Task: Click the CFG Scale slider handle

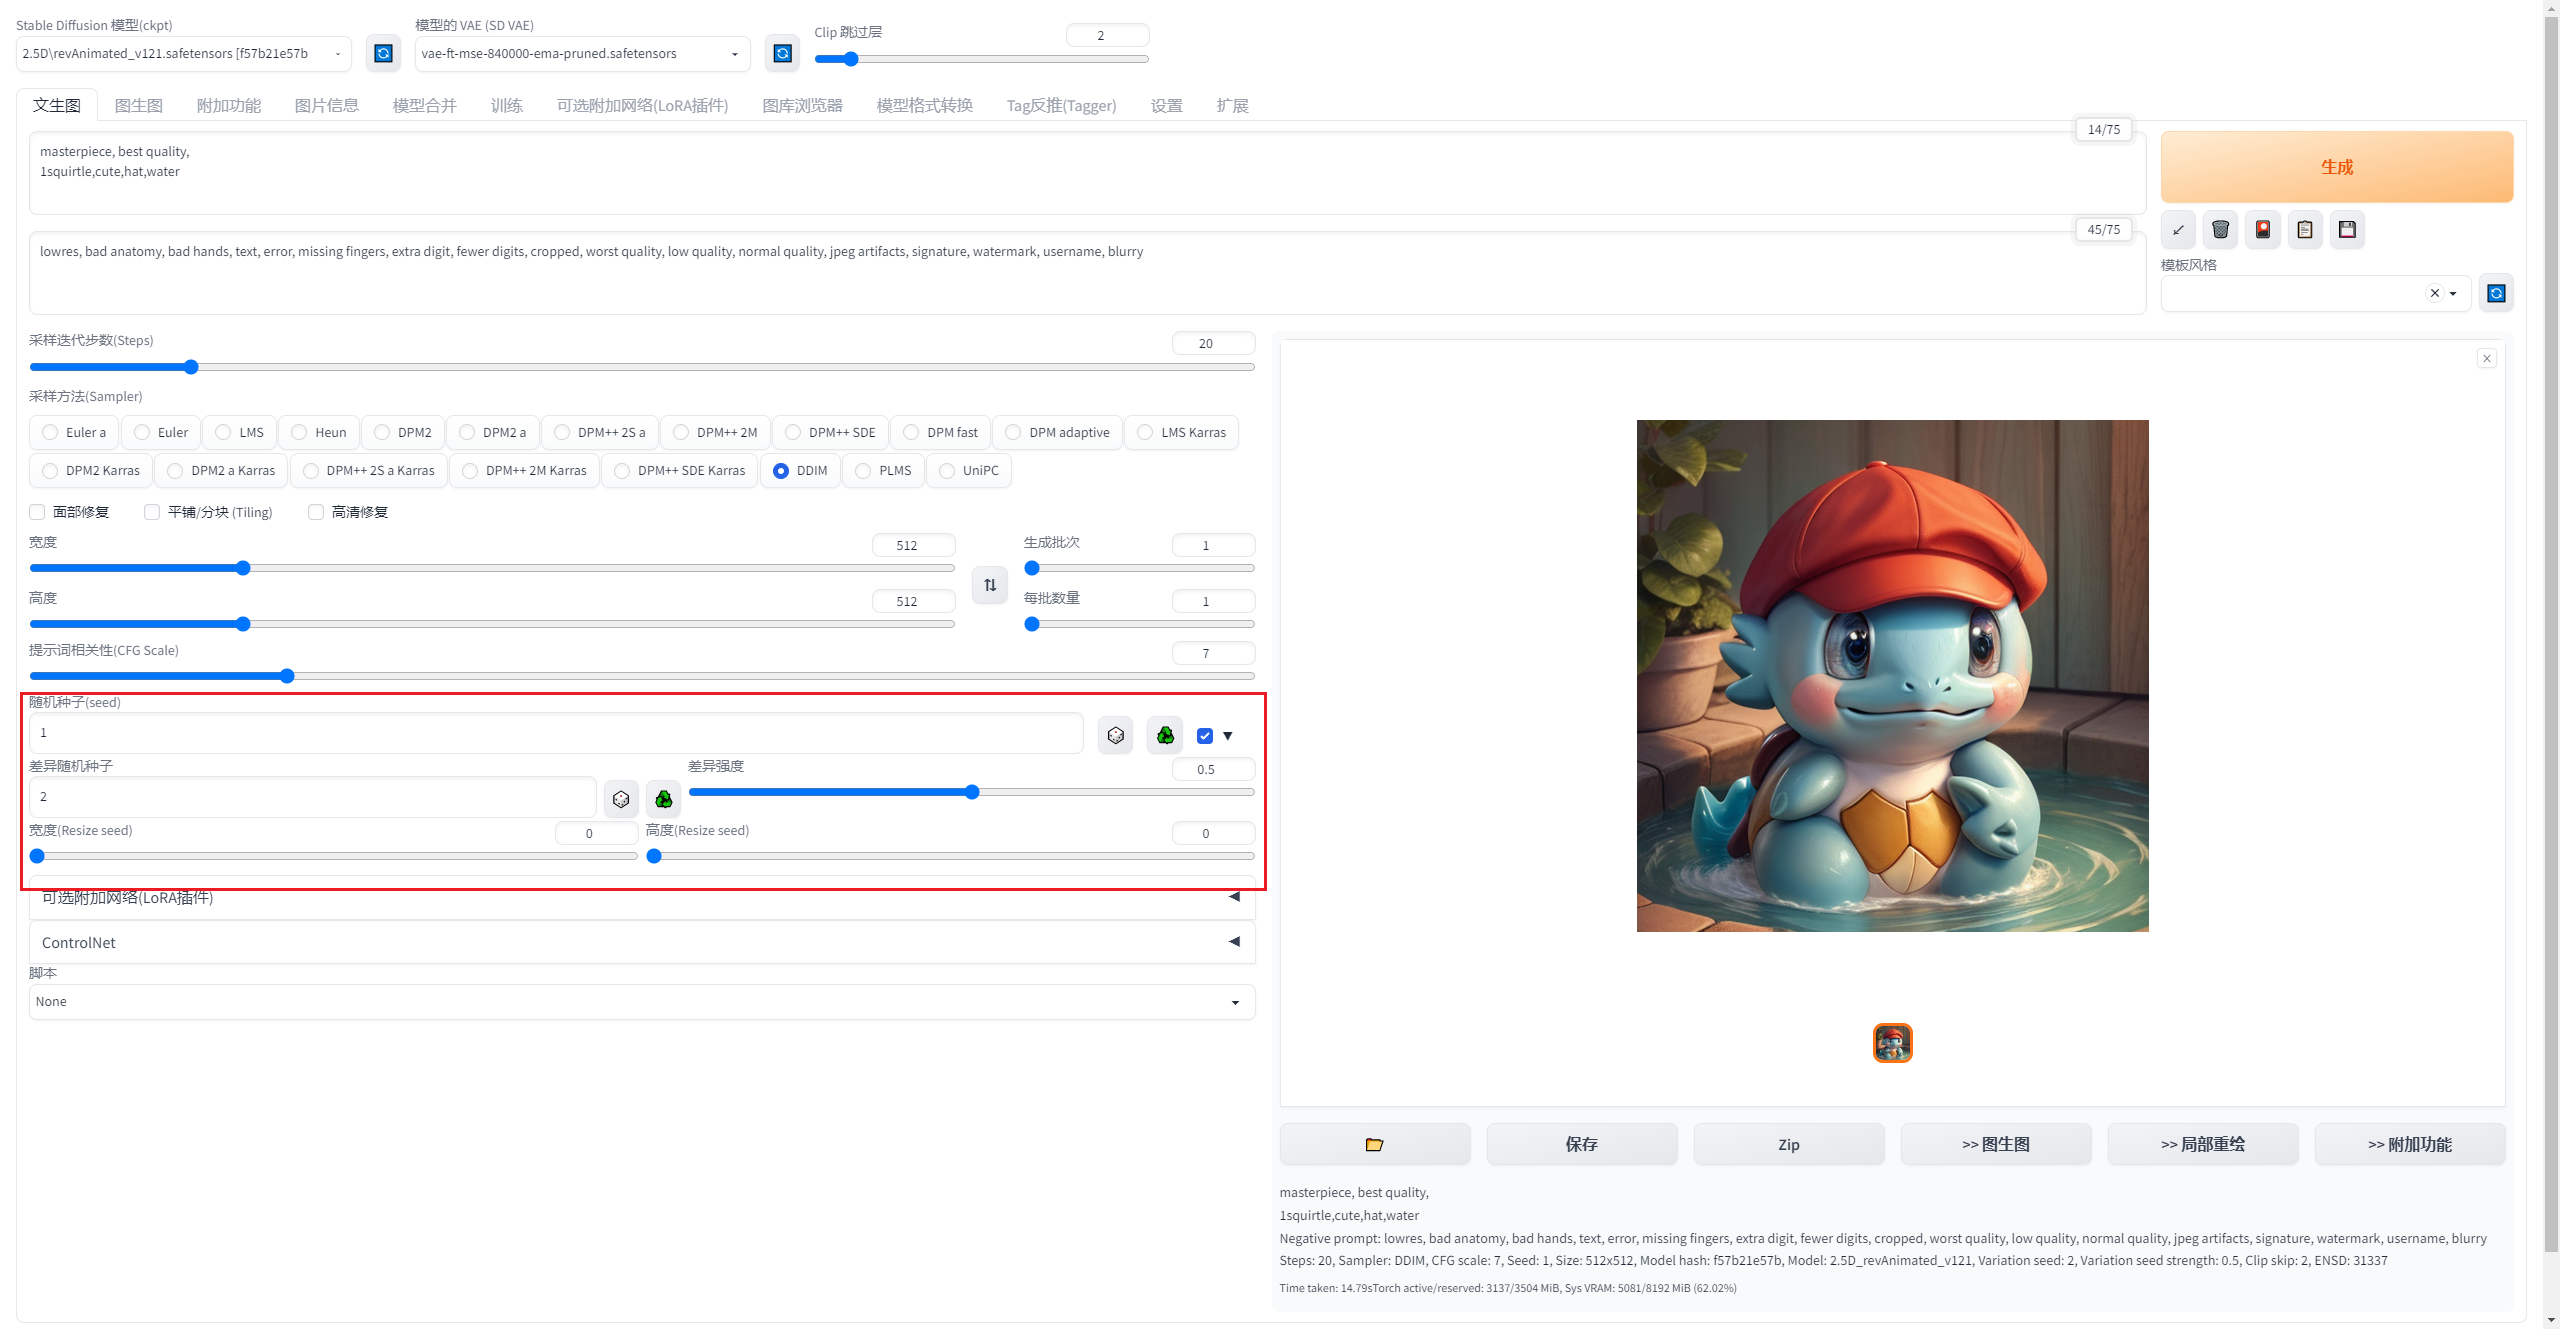Action: pos(287,677)
